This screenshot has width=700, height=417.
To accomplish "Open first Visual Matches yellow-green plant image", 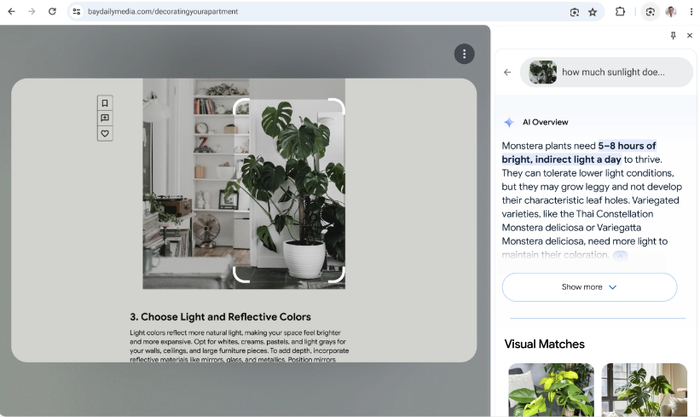I will pos(551,390).
